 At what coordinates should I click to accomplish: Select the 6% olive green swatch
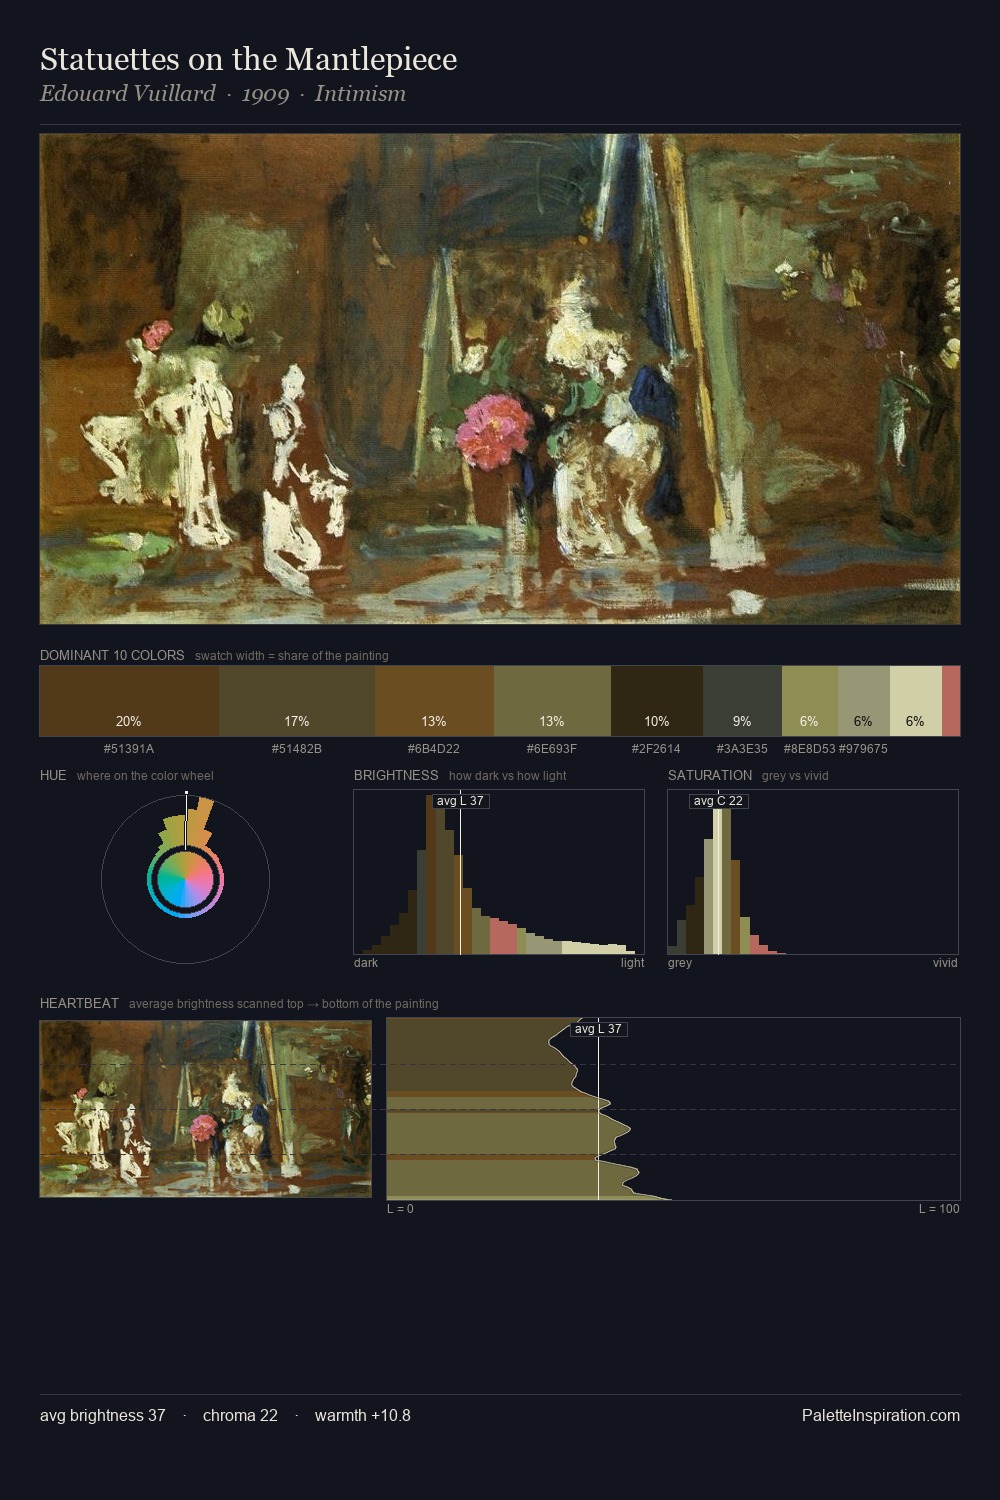click(810, 701)
